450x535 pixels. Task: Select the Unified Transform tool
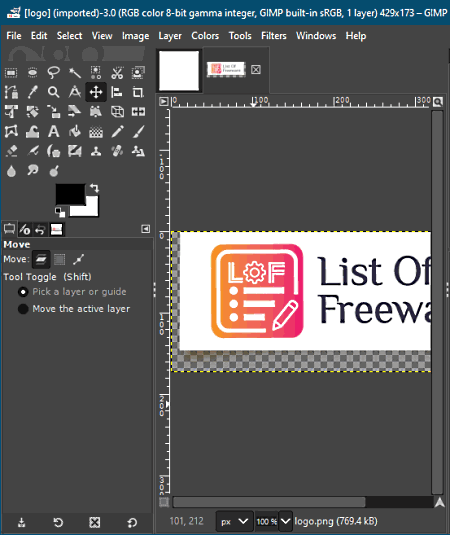[11, 112]
